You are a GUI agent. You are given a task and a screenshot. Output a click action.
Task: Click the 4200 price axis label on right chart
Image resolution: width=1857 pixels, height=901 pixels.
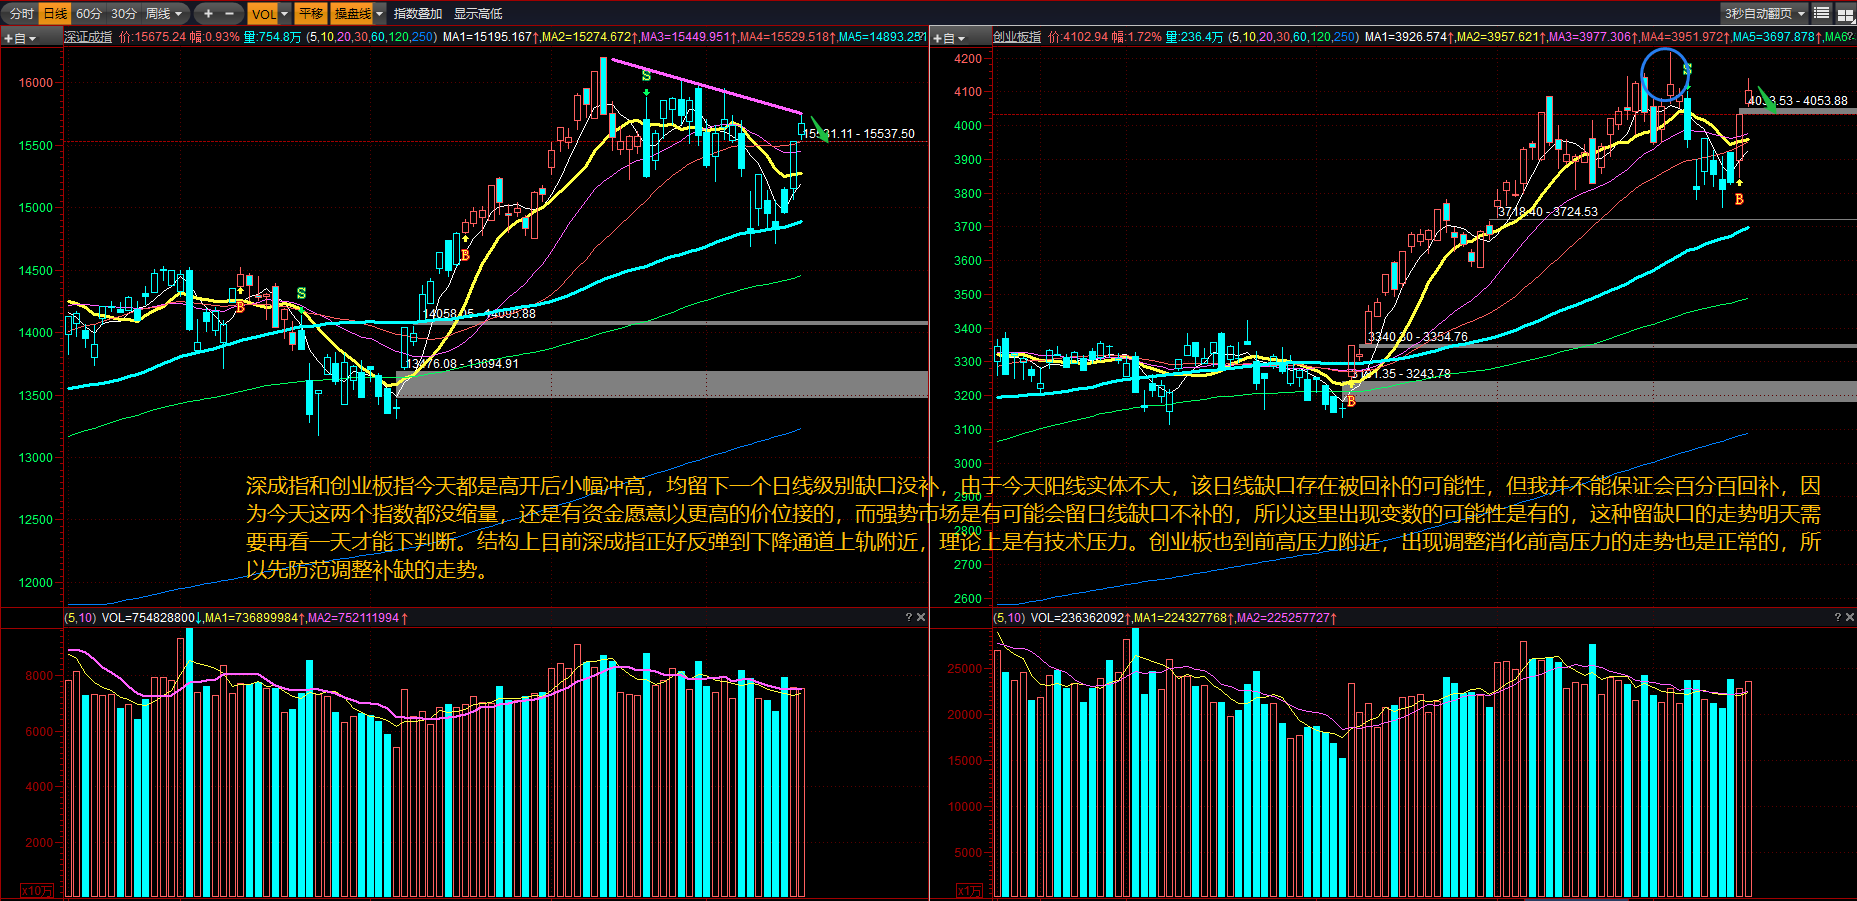coord(968,59)
